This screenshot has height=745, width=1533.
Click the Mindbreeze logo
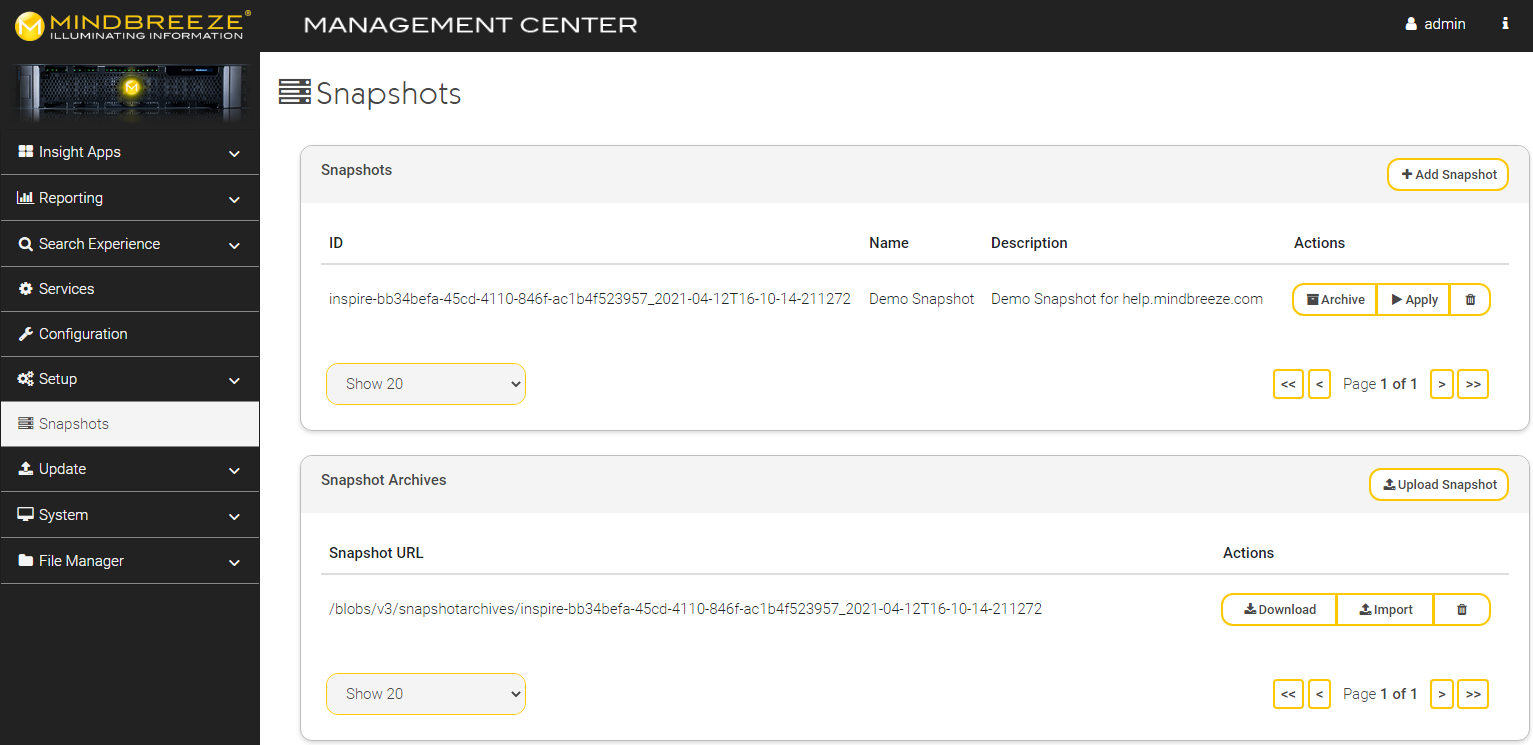coord(131,25)
